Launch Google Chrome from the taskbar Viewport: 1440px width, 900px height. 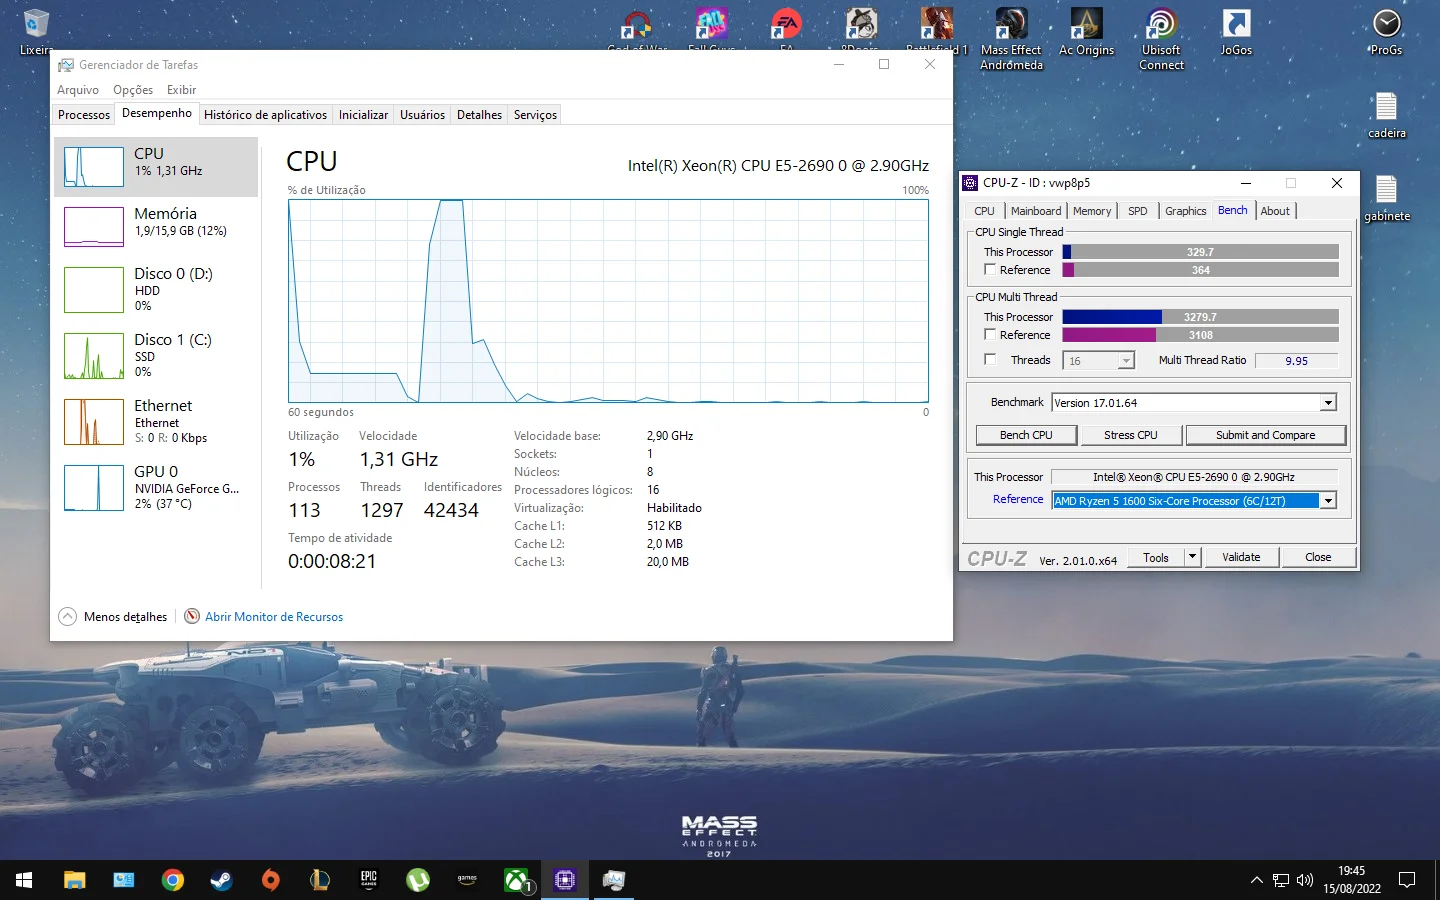pos(173,880)
